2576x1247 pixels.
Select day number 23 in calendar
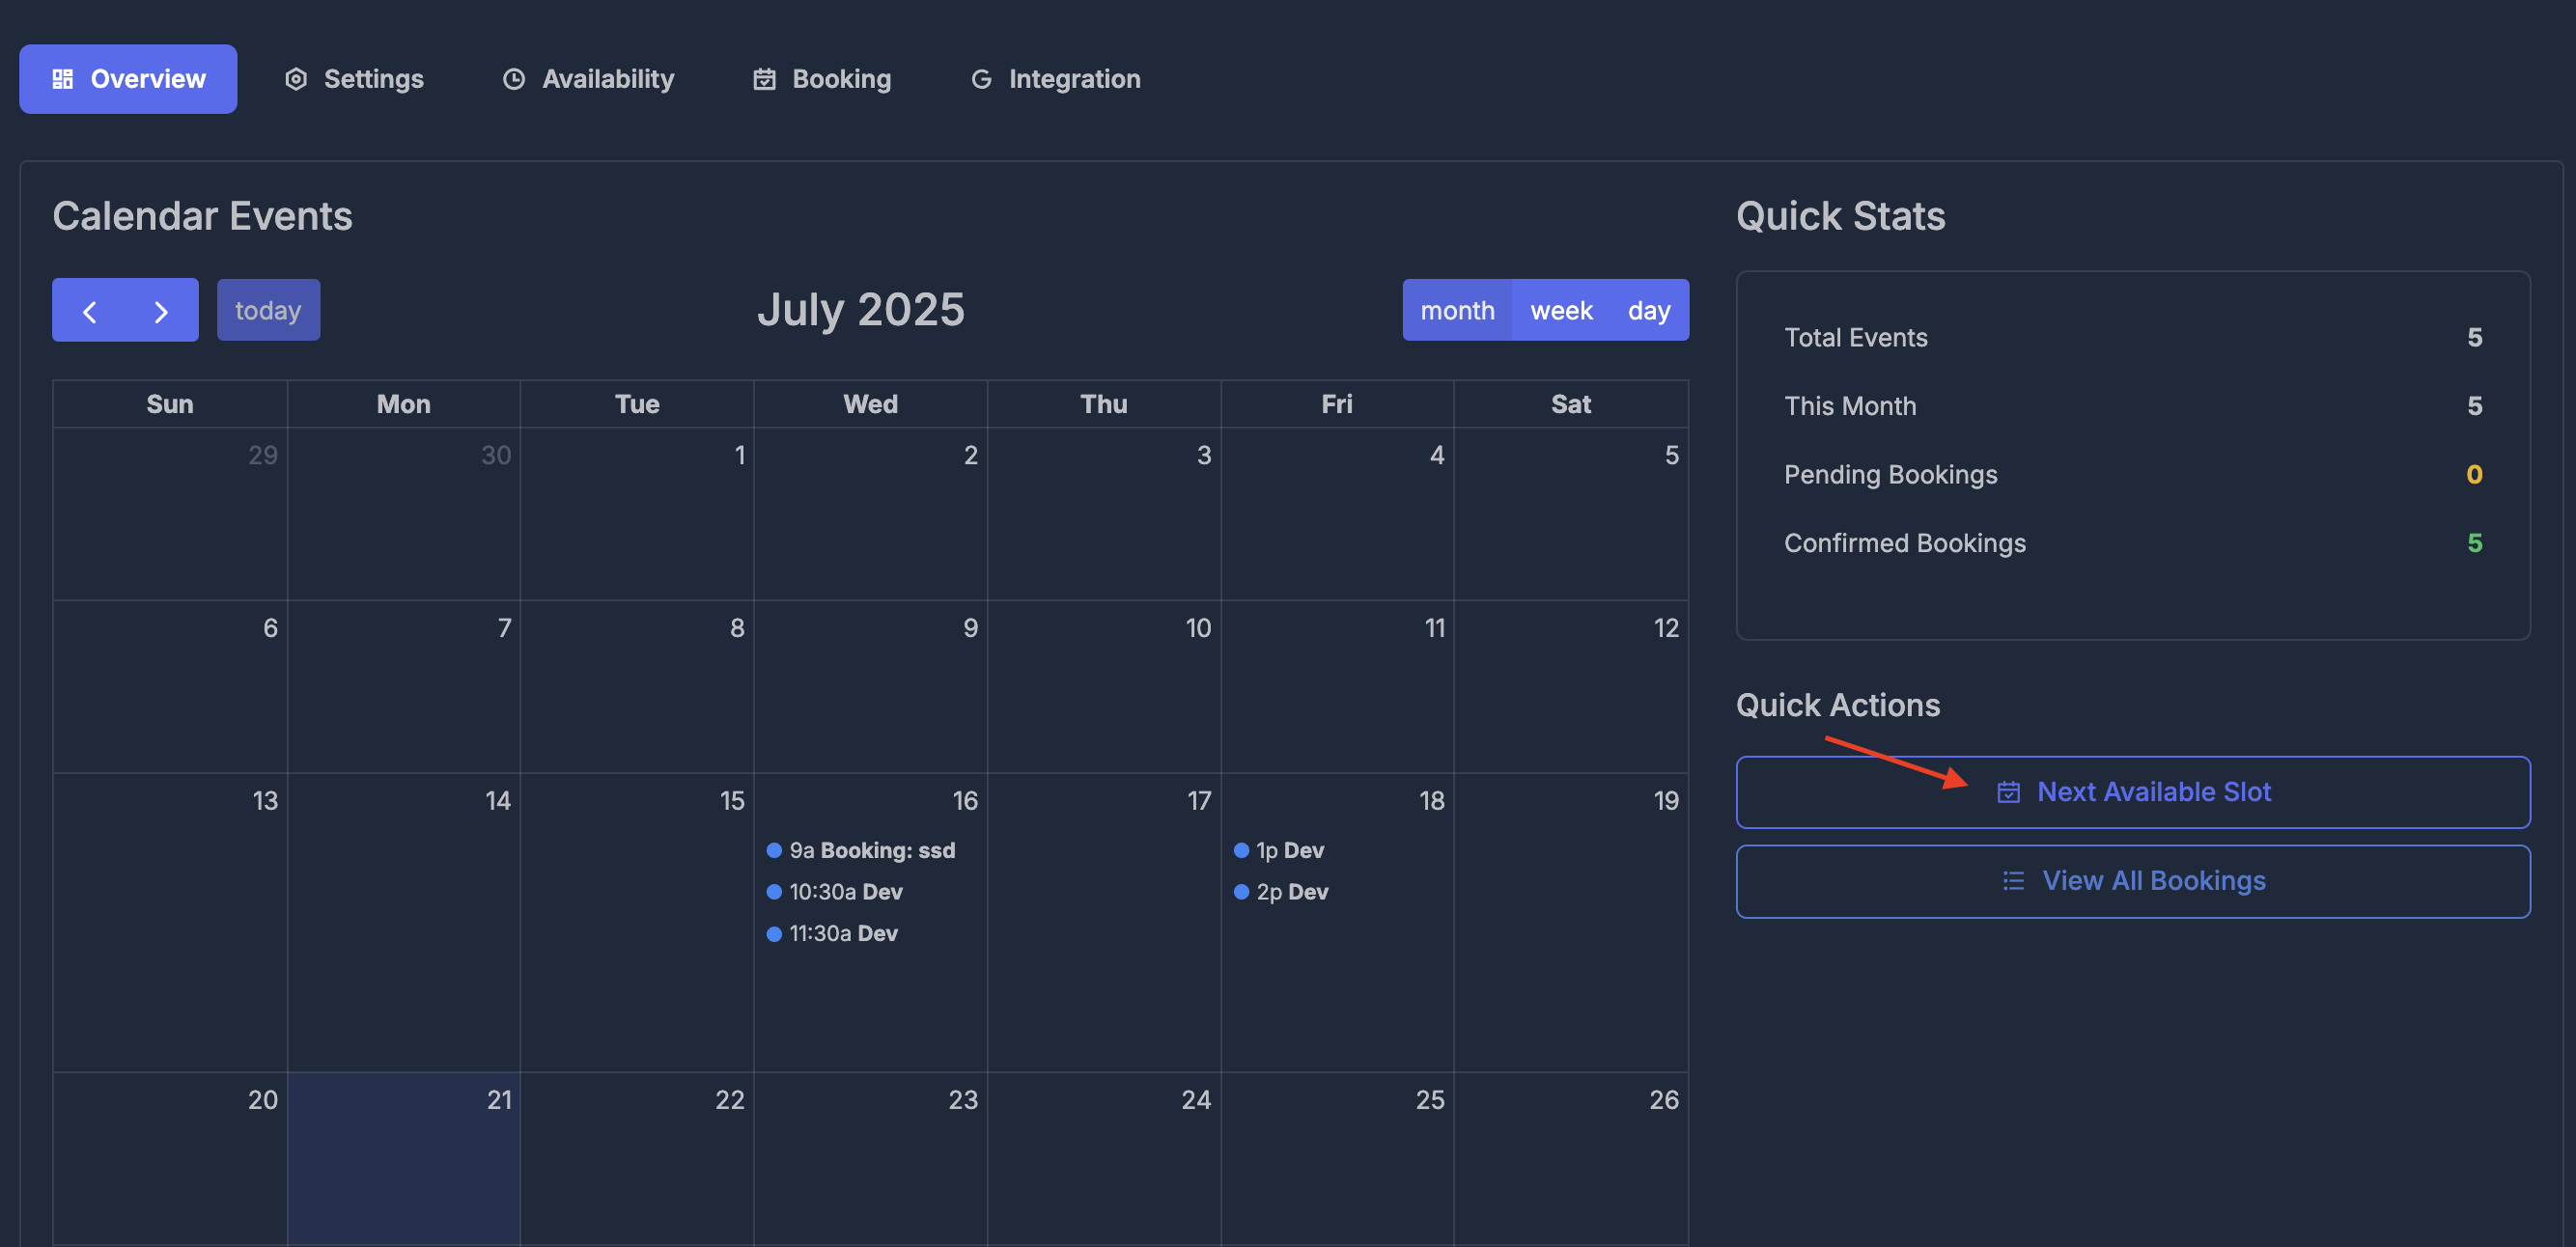tap(963, 1100)
